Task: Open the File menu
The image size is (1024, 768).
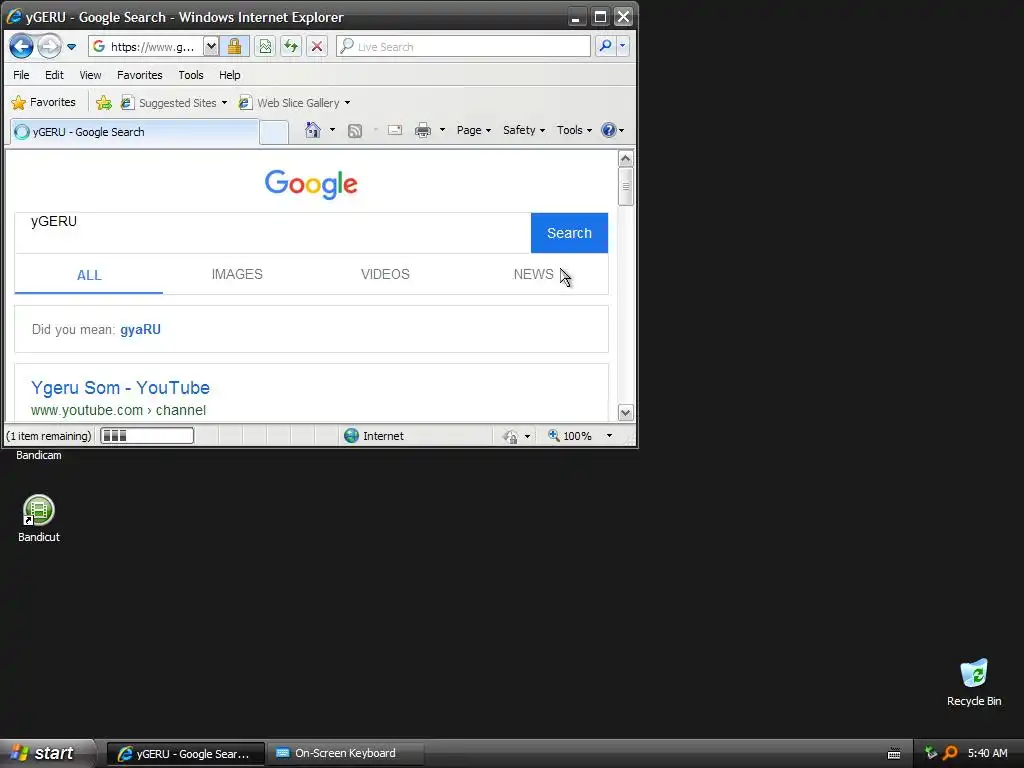Action: pos(21,75)
